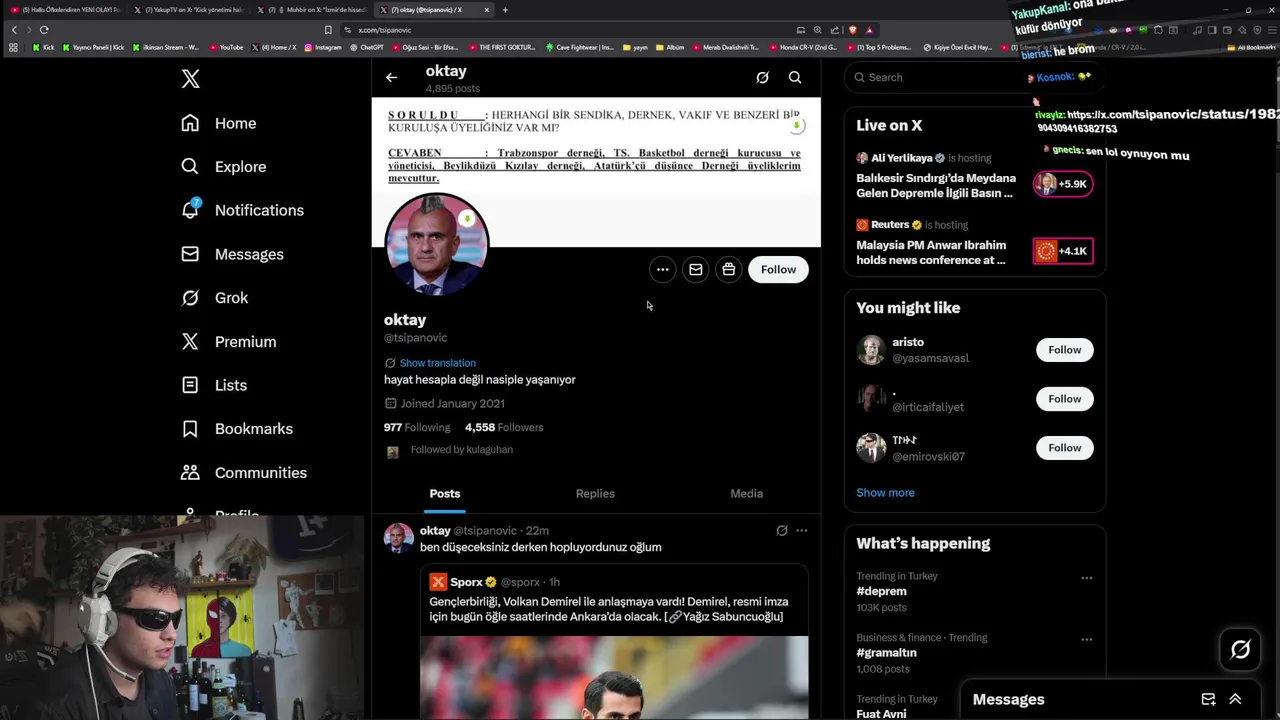
Task: Expand the Messages drawer with double chevron
Action: coord(1235,699)
